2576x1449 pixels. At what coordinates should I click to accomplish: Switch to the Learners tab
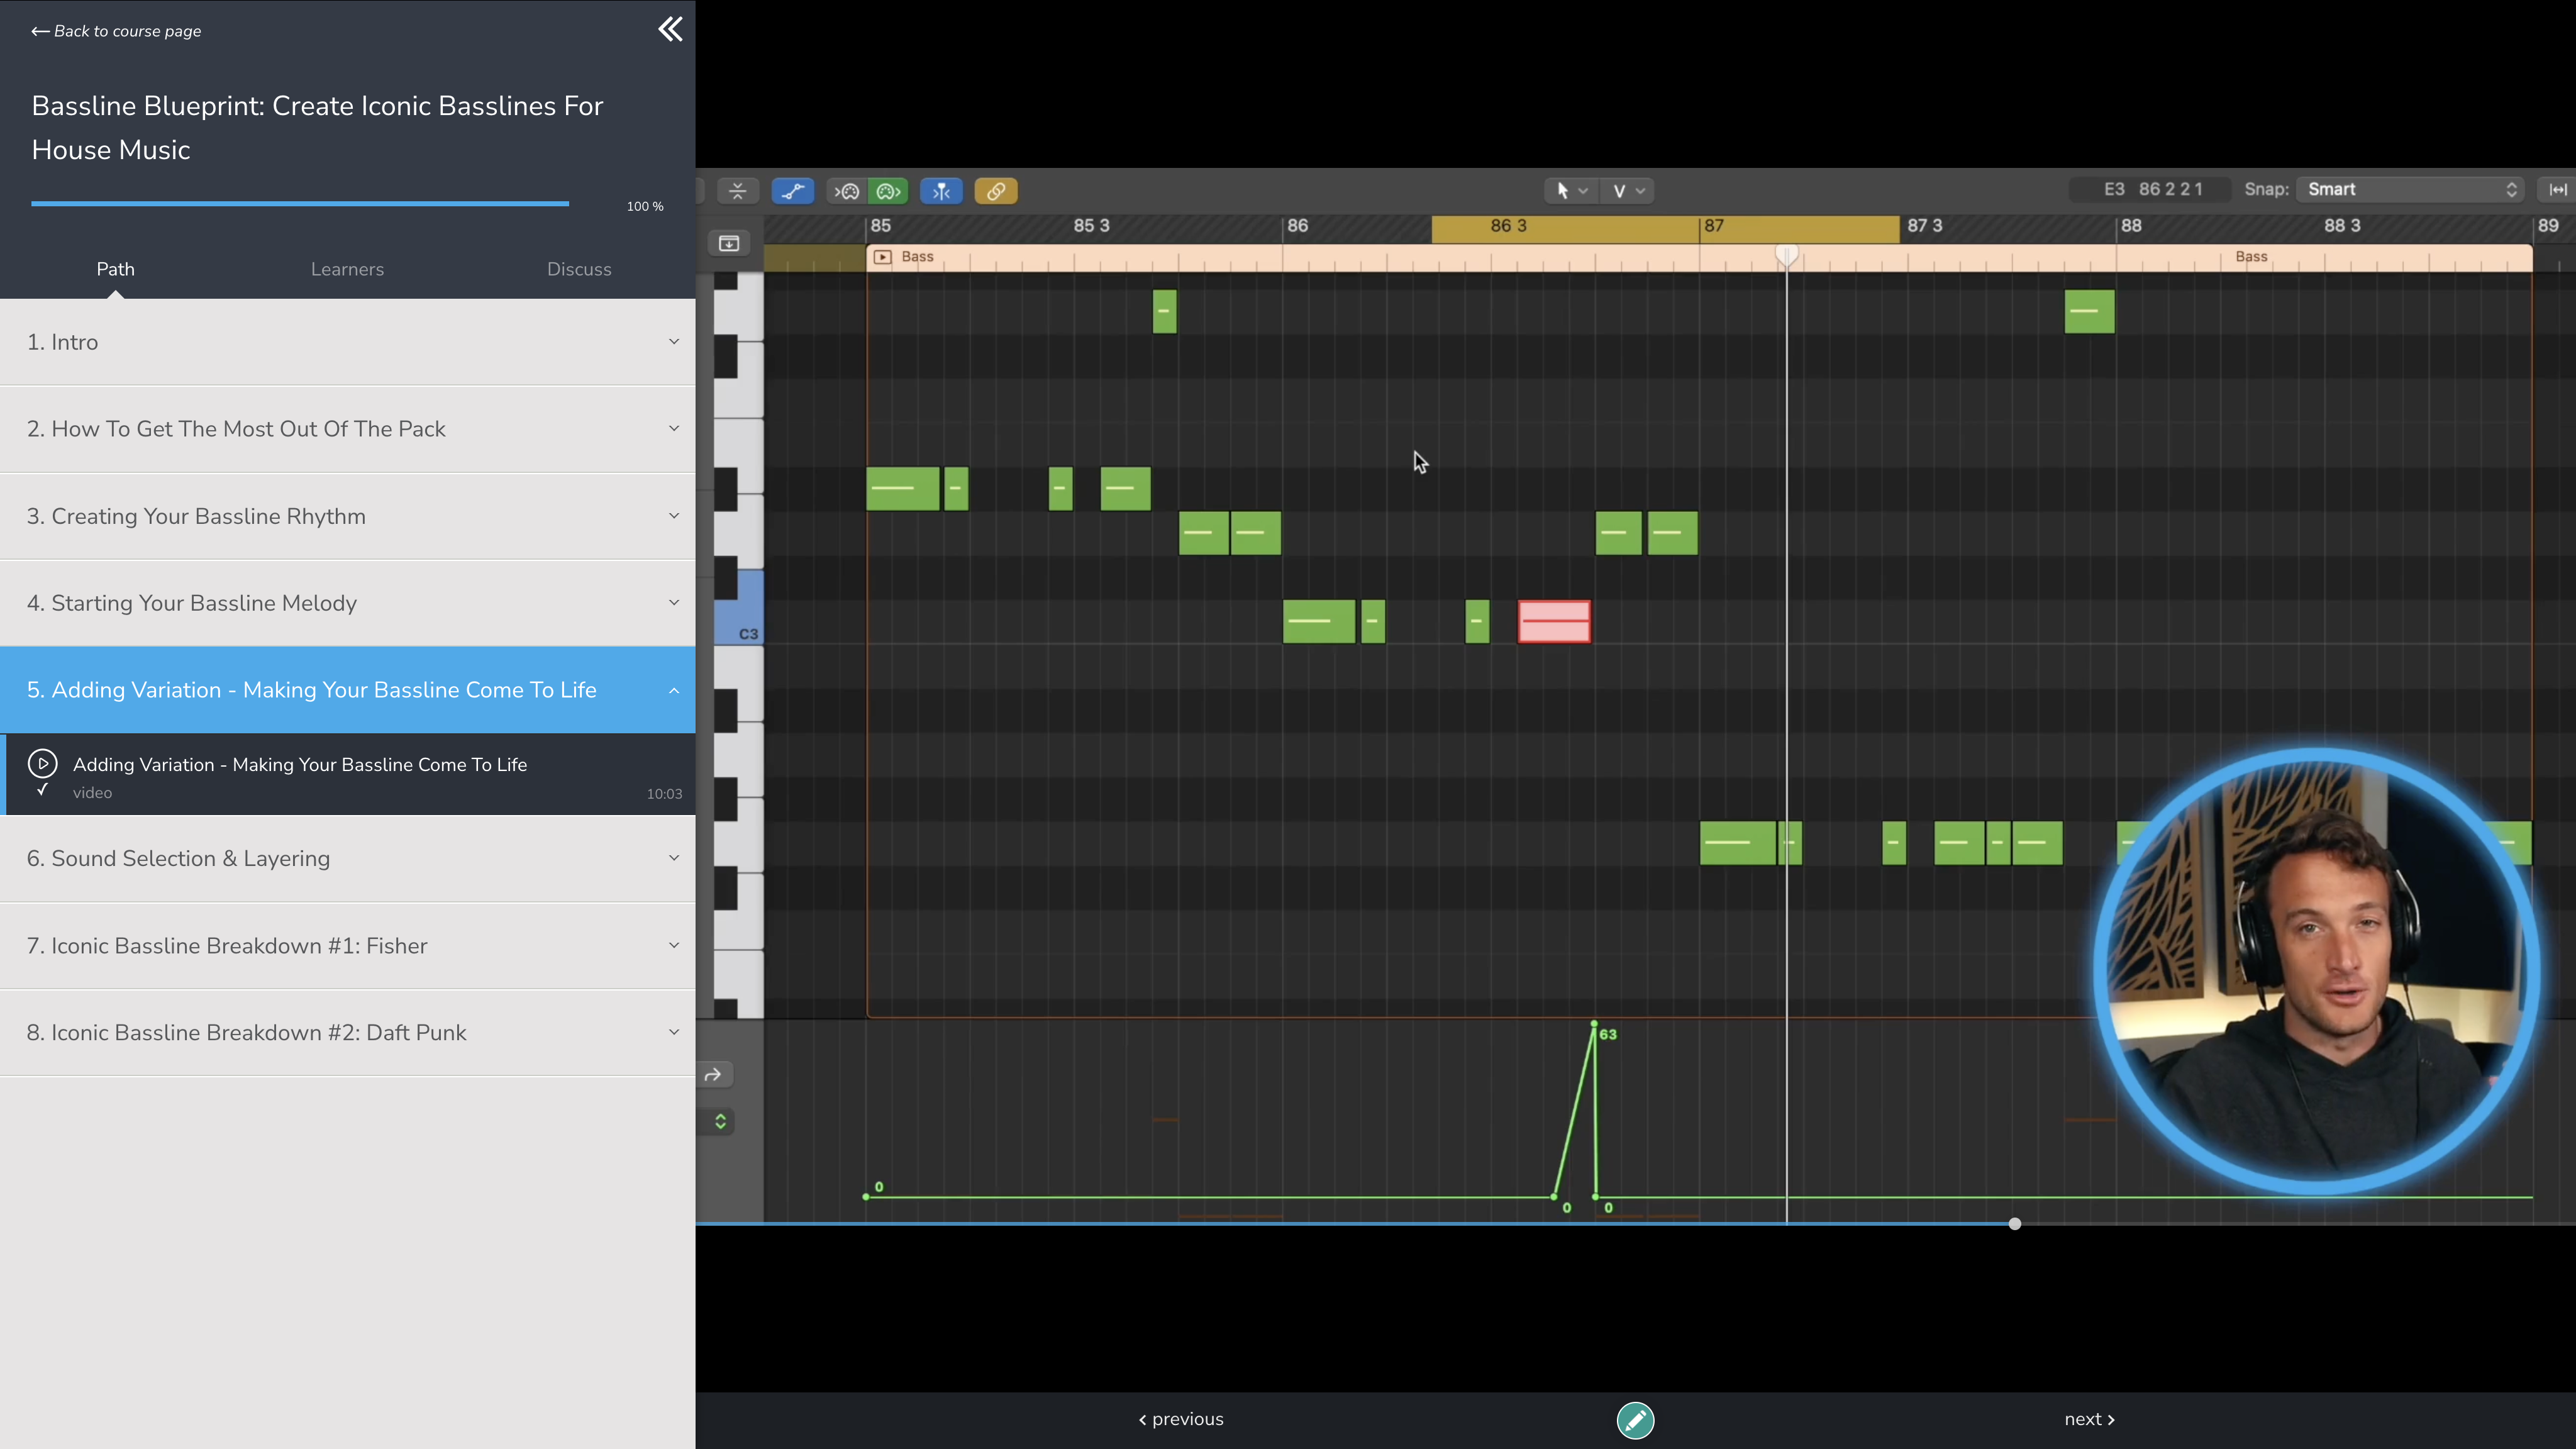coord(347,269)
